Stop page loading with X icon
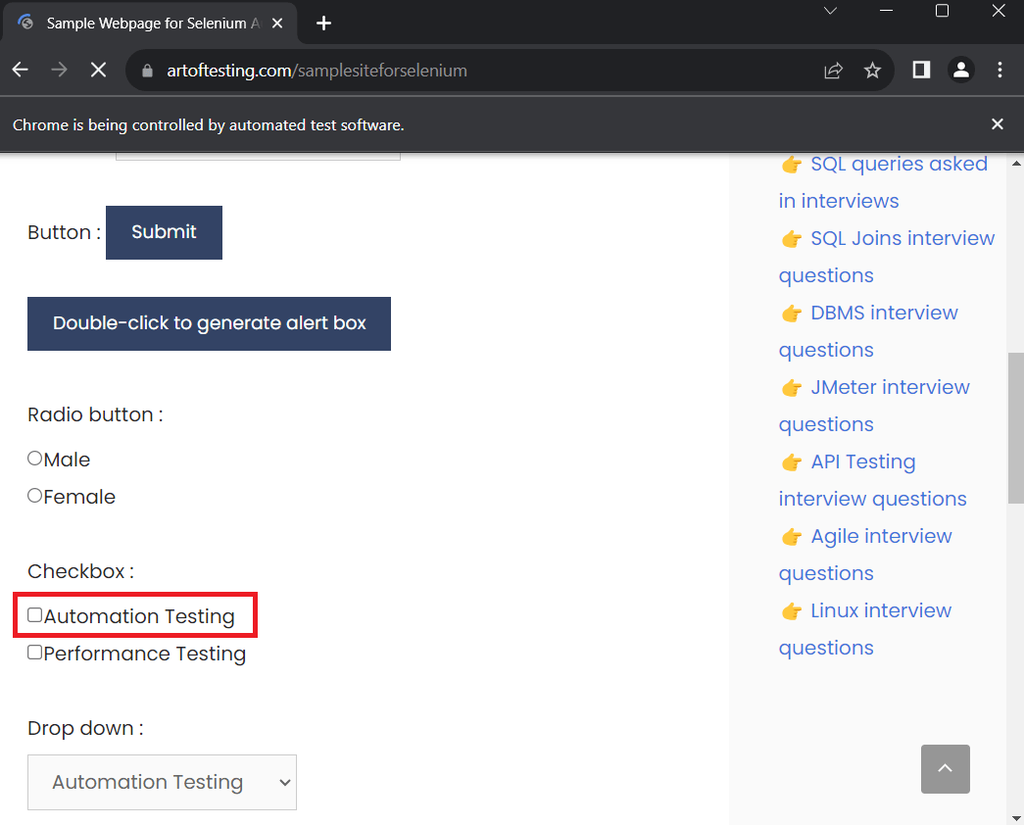Image resolution: width=1024 pixels, height=825 pixels. click(x=98, y=70)
